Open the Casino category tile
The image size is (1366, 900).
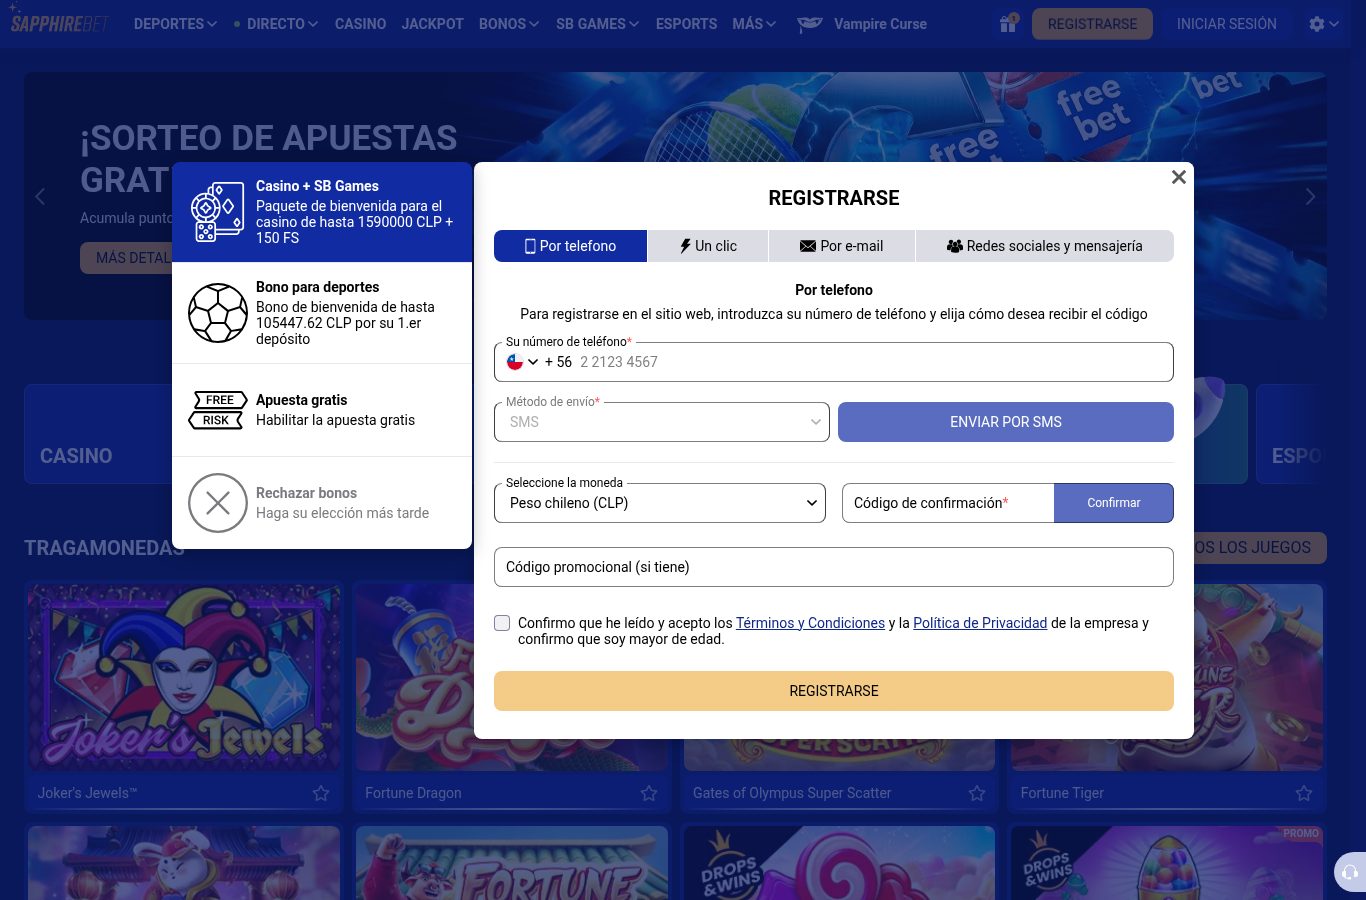[98, 434]
